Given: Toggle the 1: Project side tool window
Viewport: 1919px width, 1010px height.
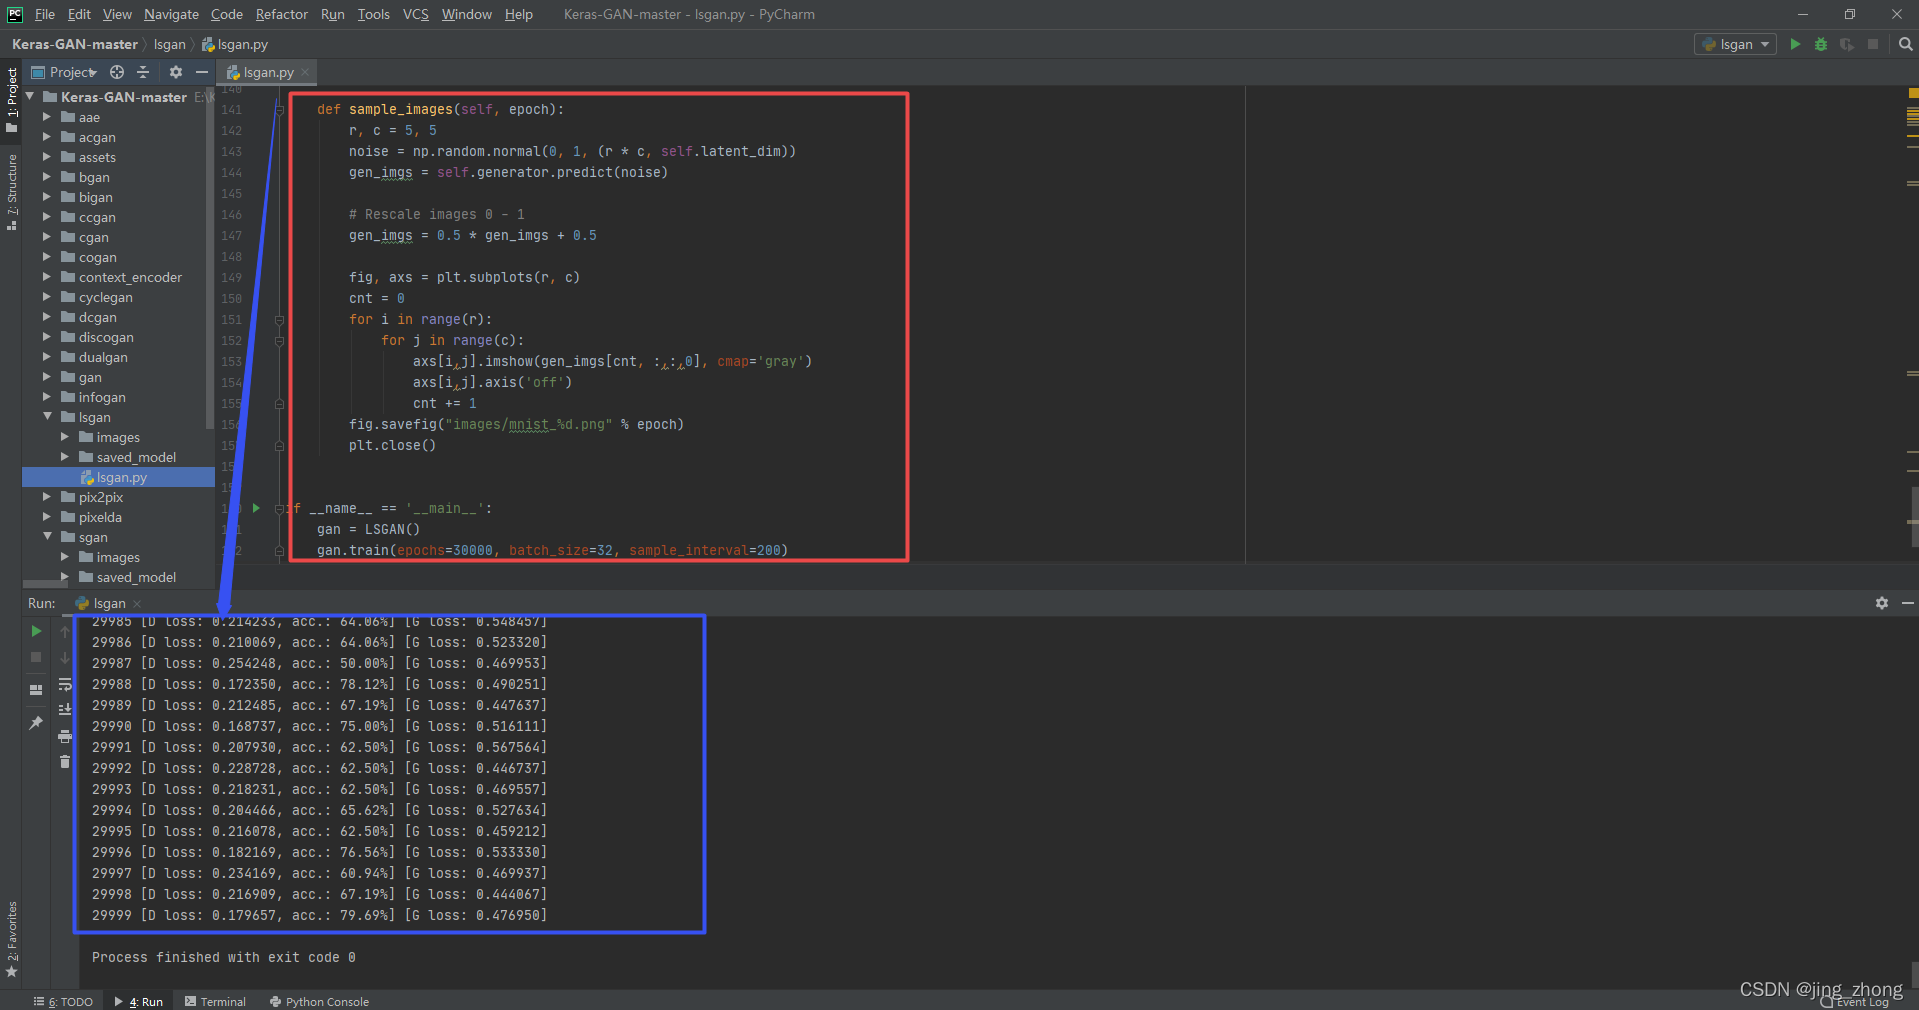Looking at the screenshot, I should pyautogui.click(x=11, y=100).
